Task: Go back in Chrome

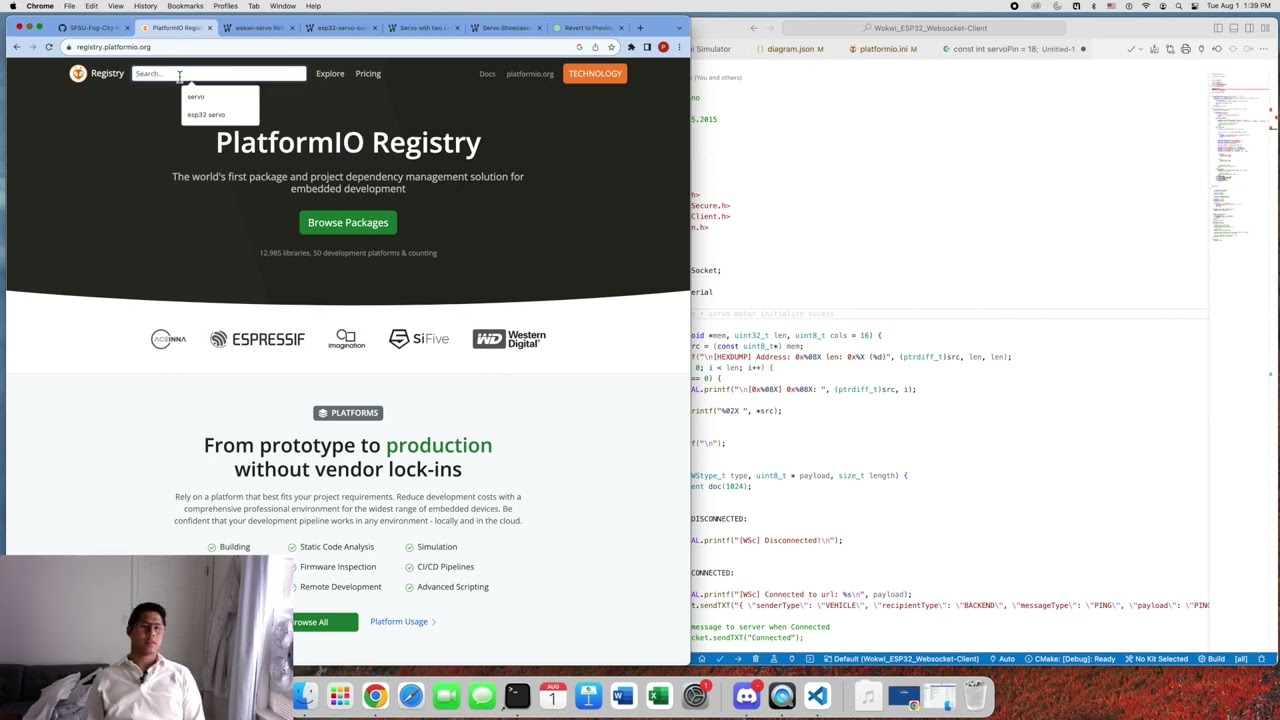Action: tap(17, 47)
